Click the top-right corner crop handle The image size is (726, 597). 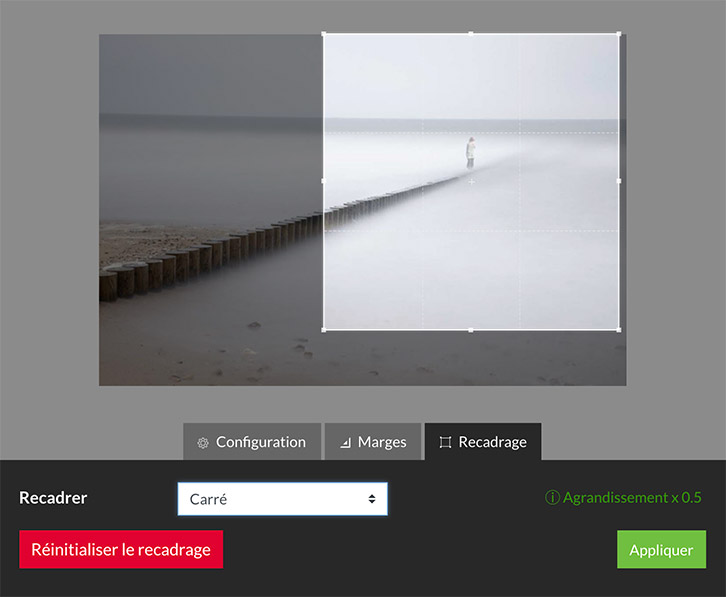point(619,34)
